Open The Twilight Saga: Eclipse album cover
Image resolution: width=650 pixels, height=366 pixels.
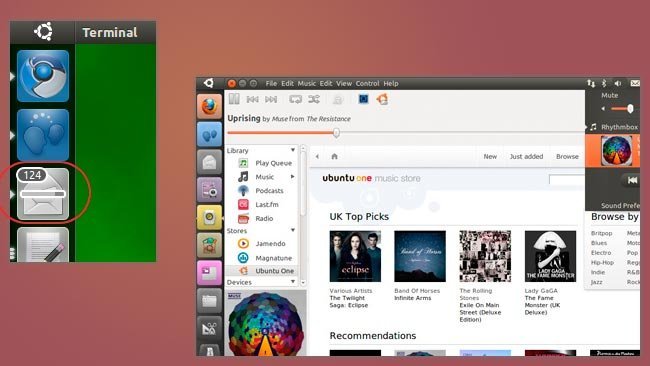point(355,256)
